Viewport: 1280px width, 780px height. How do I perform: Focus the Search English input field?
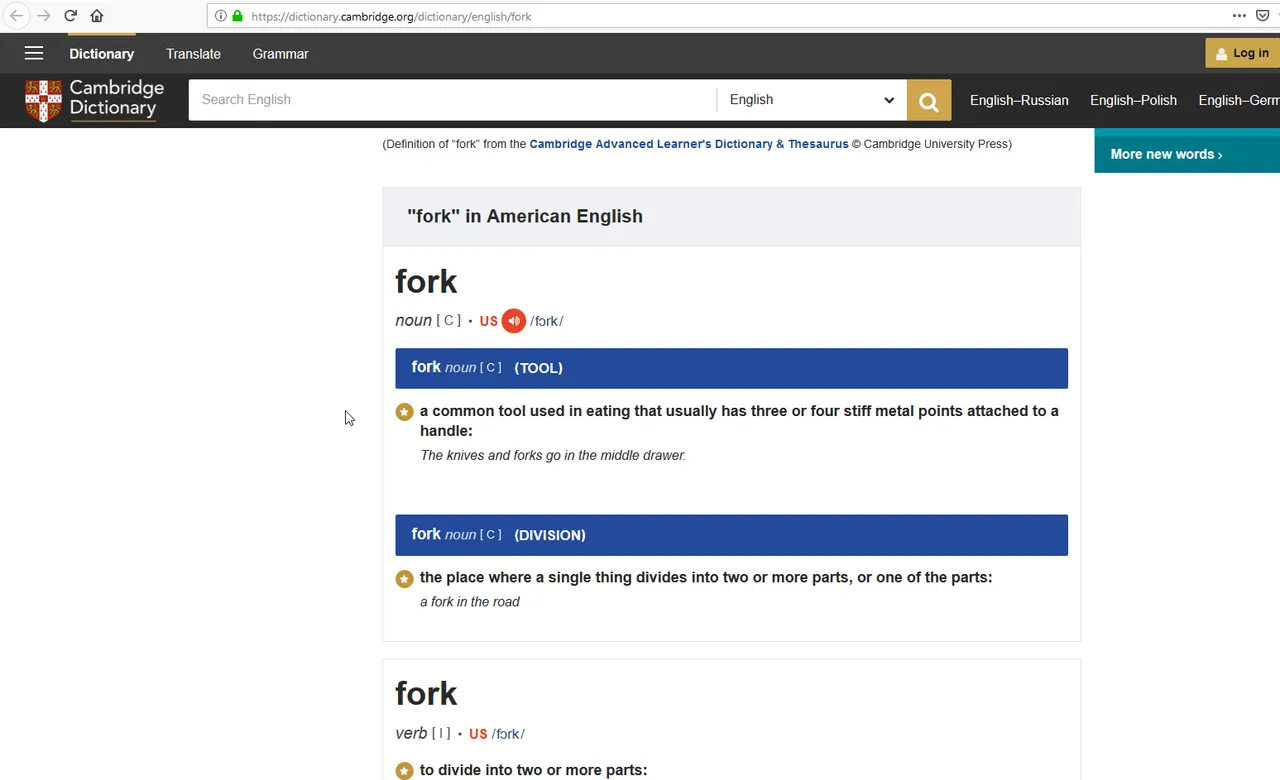click(x=453, y=100)
